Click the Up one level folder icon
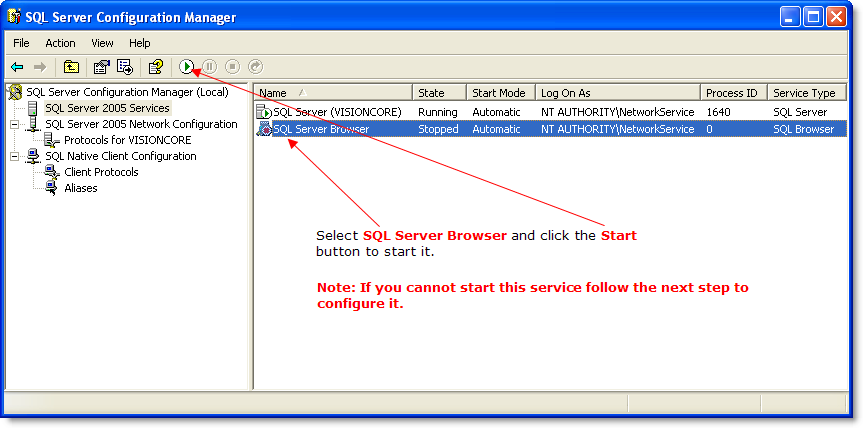 (x=71, y=67)
